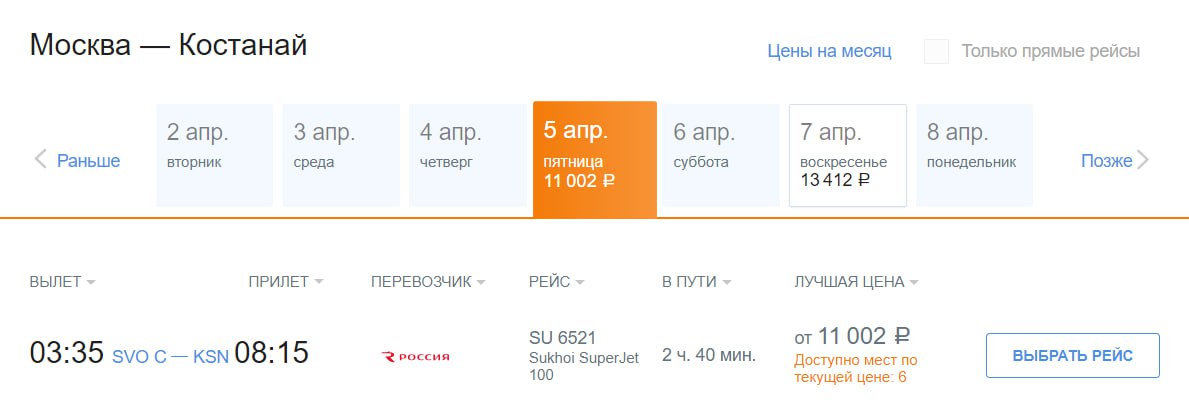Sort by Лучшая цена column
1189x417 pixels.
click(855, 282)
